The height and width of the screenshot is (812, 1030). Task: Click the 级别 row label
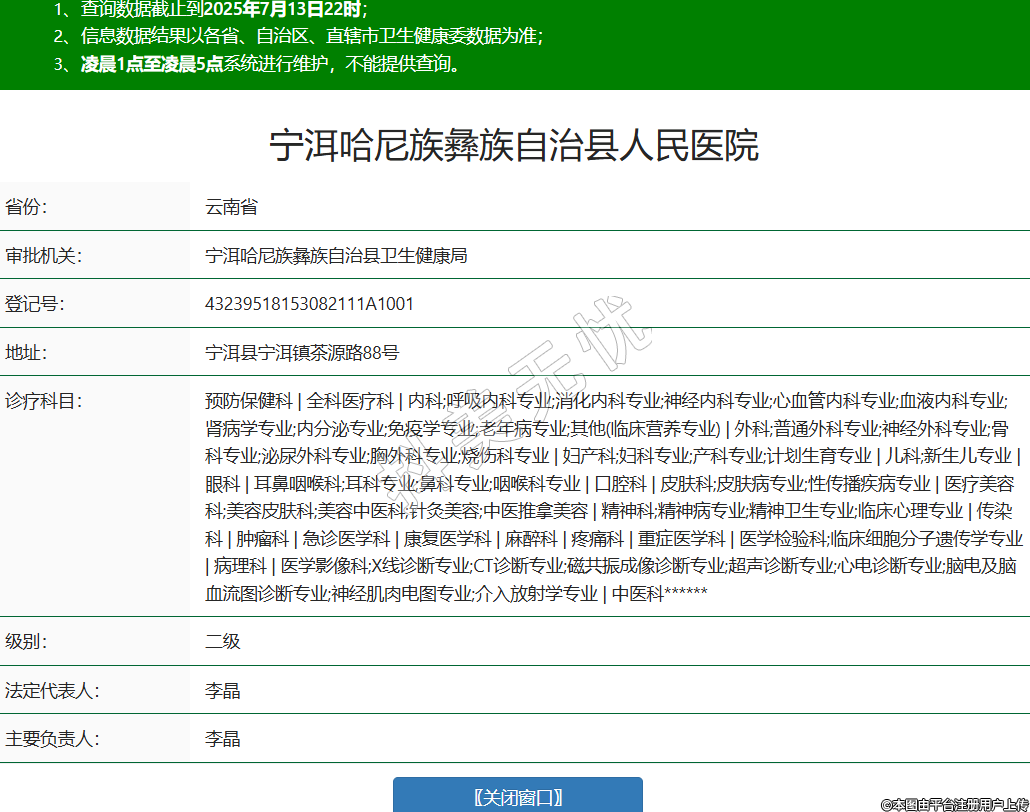point(27,641)
